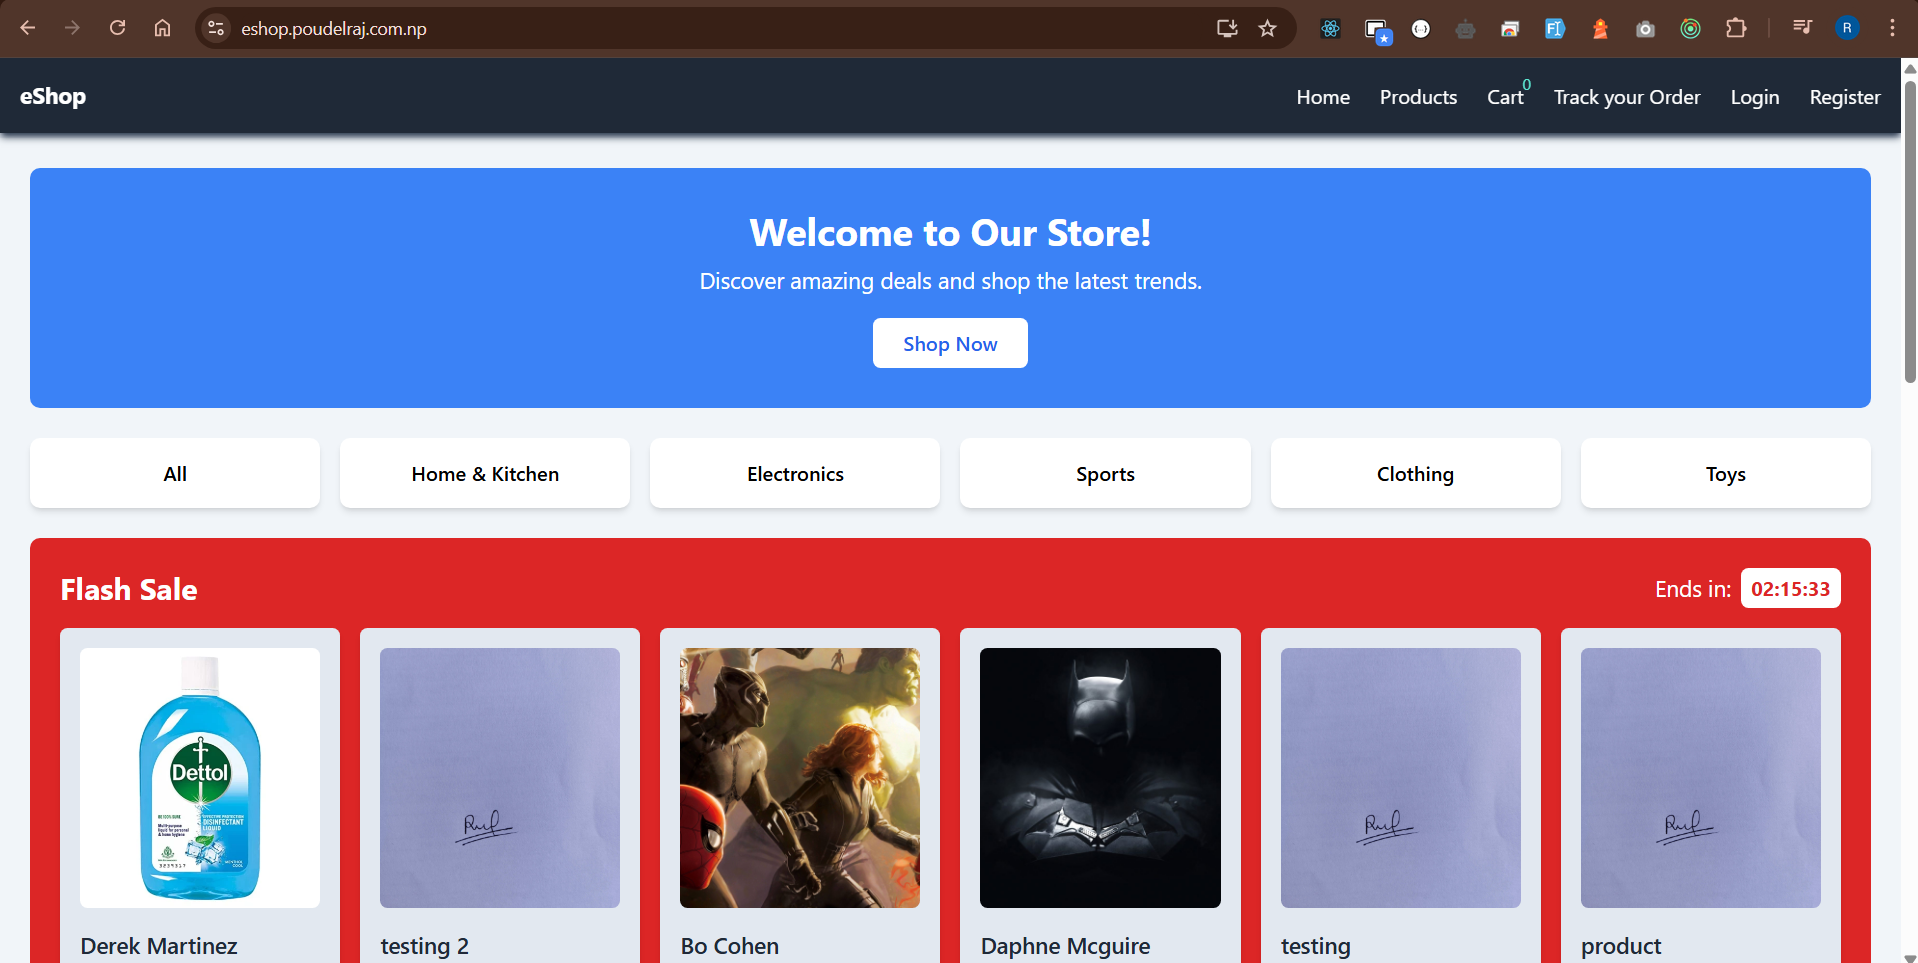The image size is (1918, 963).
Task: Open the curly braces JSON extension icon
Action: point(1421,29)
